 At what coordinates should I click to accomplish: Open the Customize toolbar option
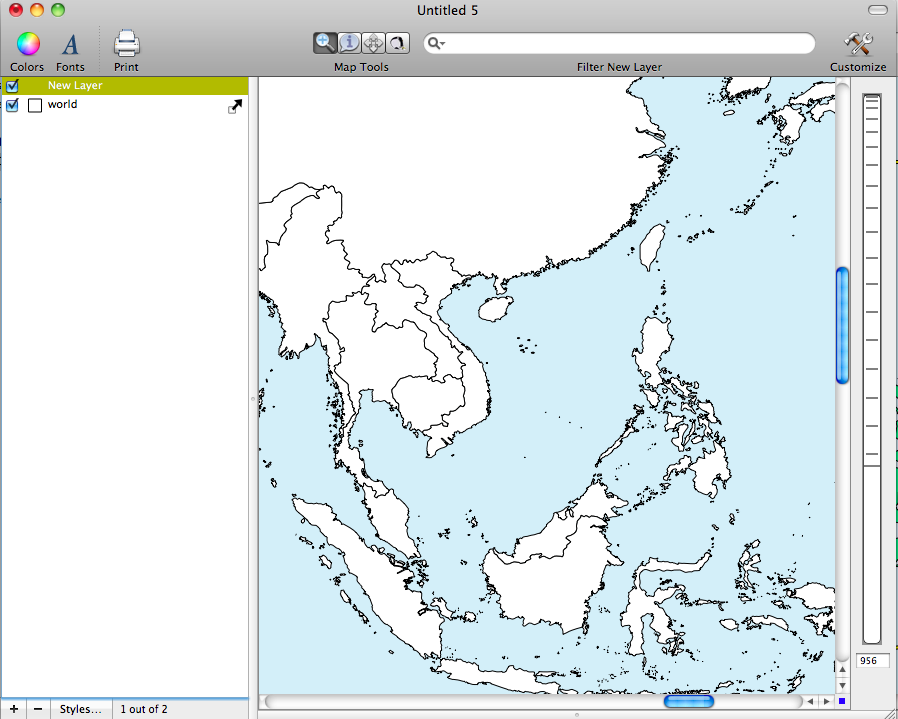point(857,44)
